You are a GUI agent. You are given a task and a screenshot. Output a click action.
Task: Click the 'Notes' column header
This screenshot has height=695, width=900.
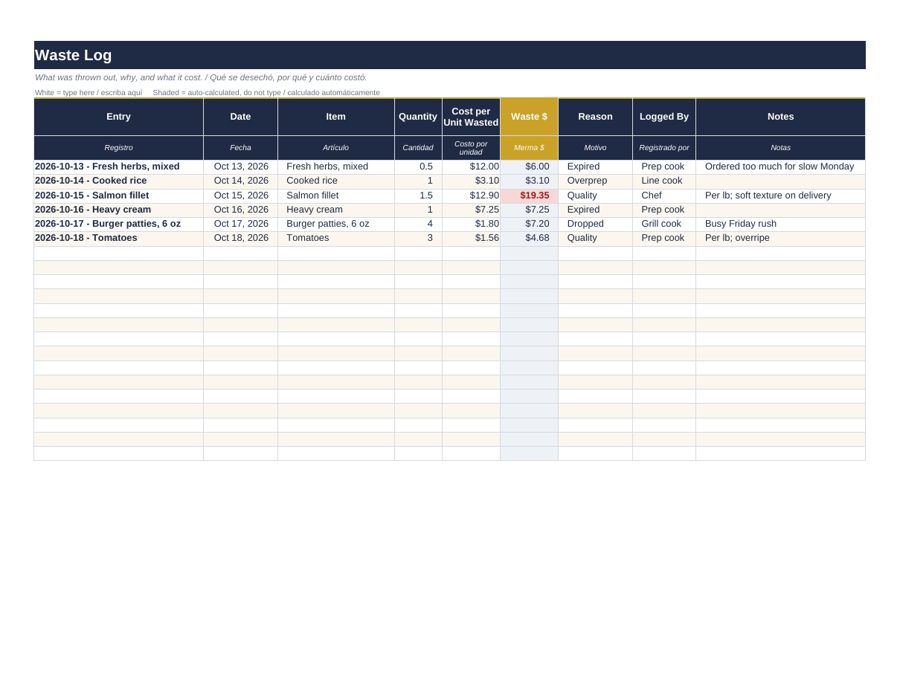[x=781, y=117]
